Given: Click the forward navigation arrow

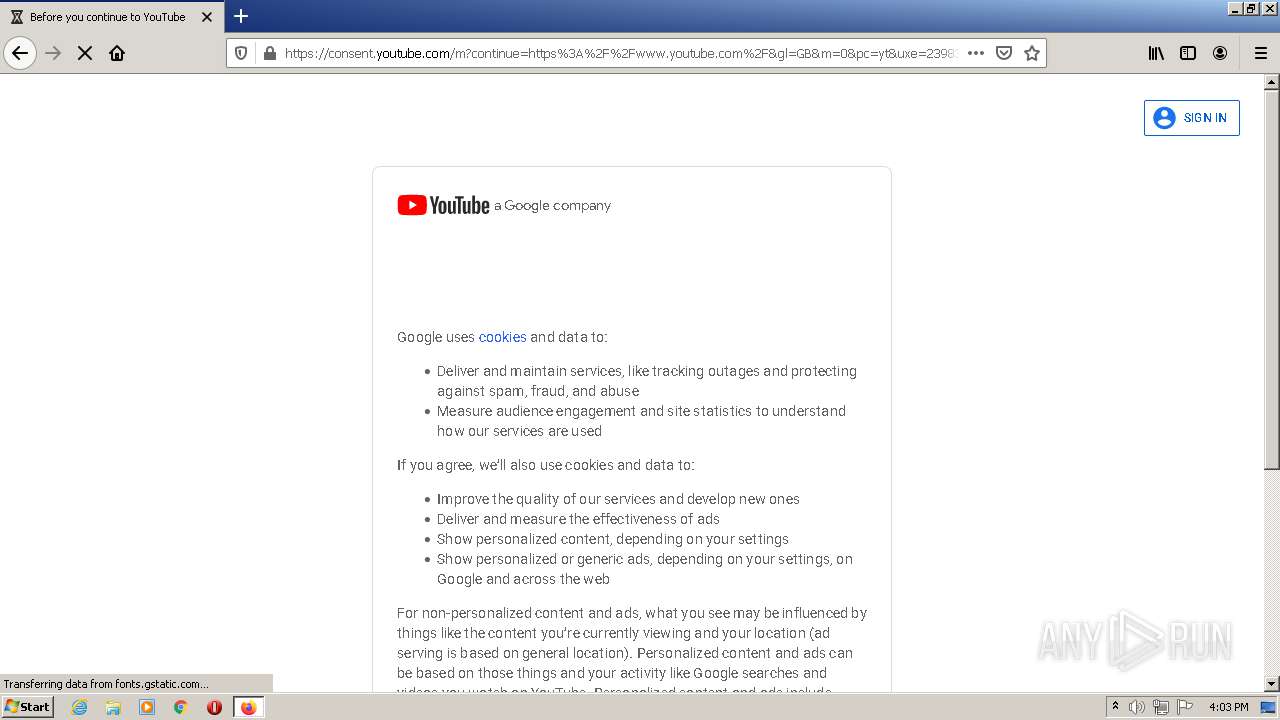Looking at the screenshot, I should [54, 53].
